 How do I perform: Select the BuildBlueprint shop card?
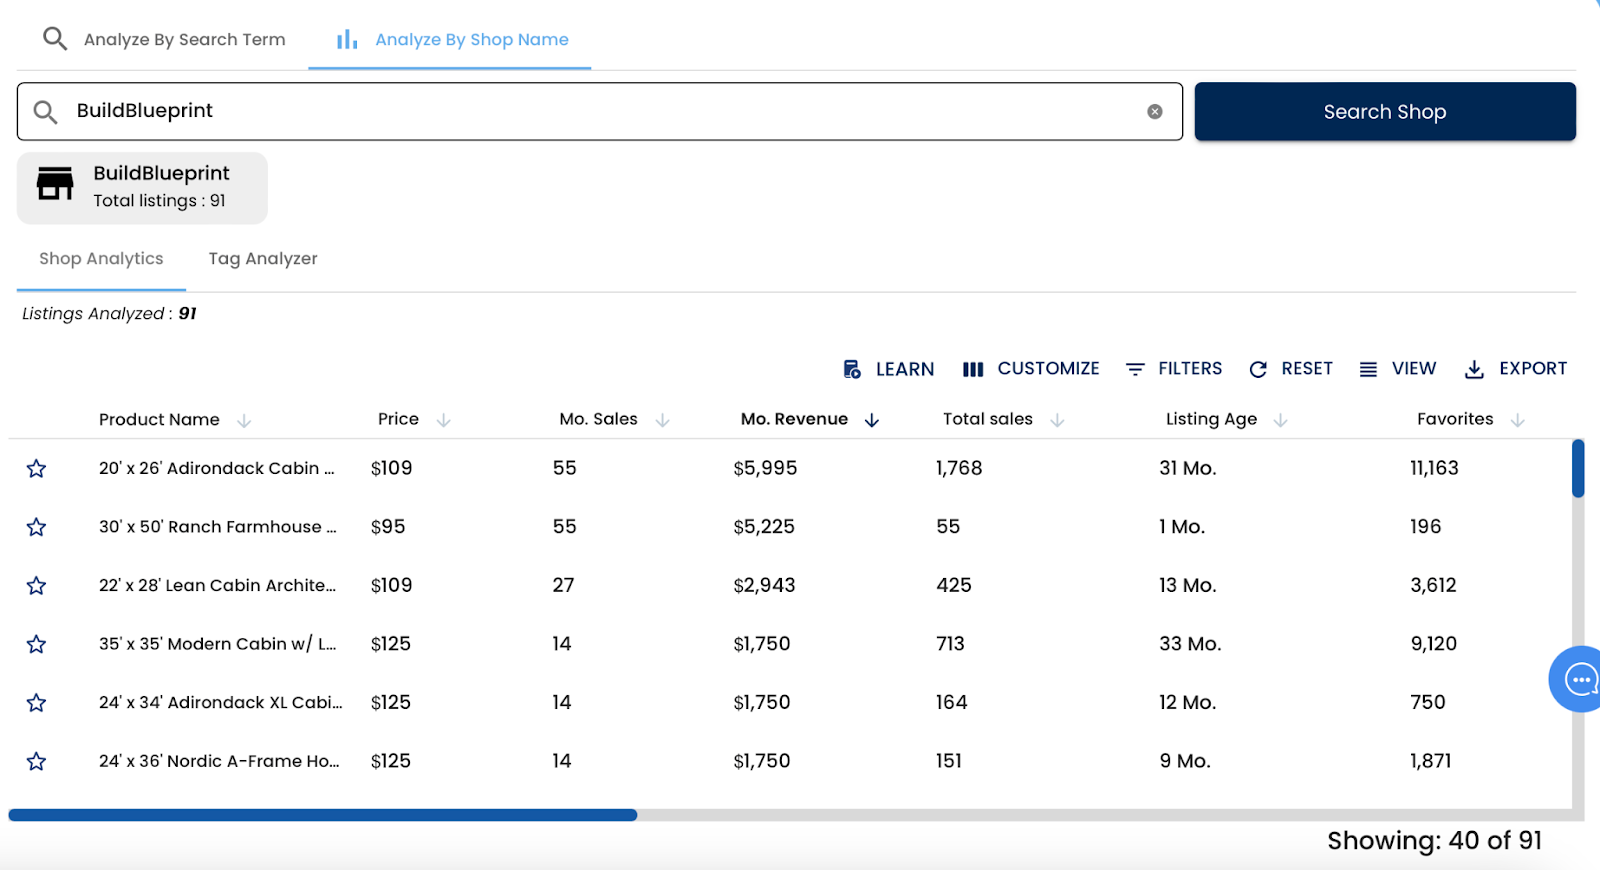click(x=142, y=188)
